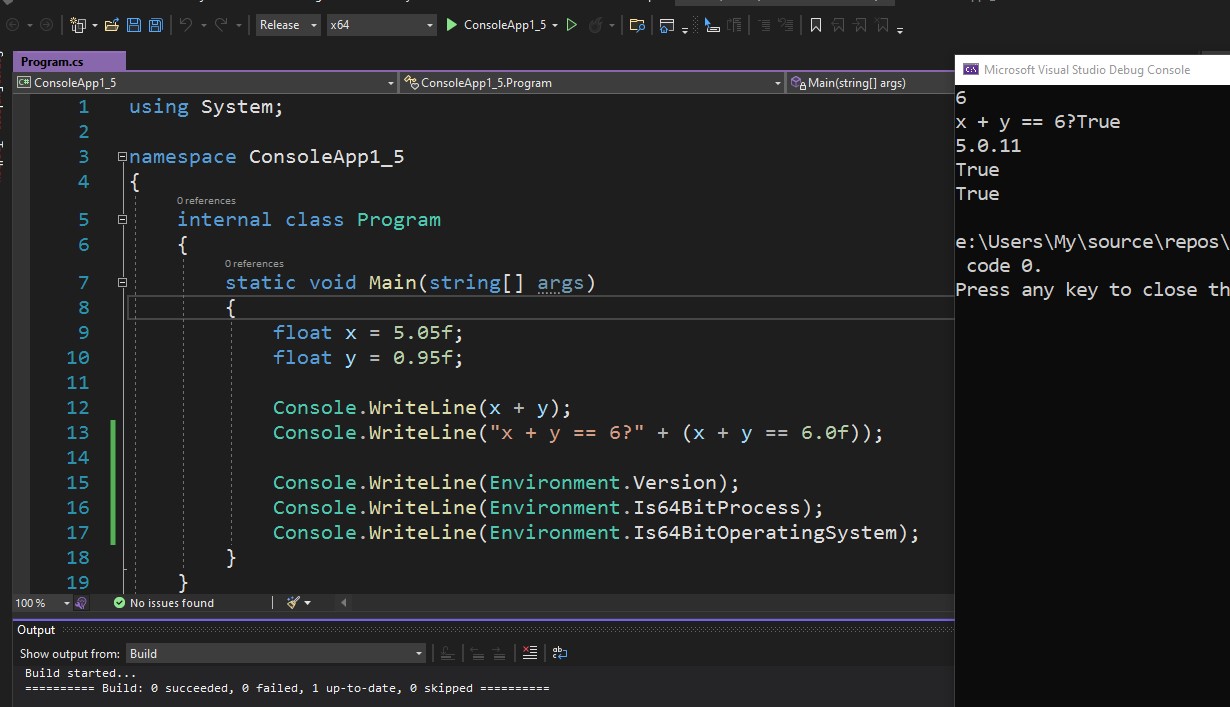Open the x64 platform dropdown
Viewport: 1230px width, 707px height.
coord(382,25)
